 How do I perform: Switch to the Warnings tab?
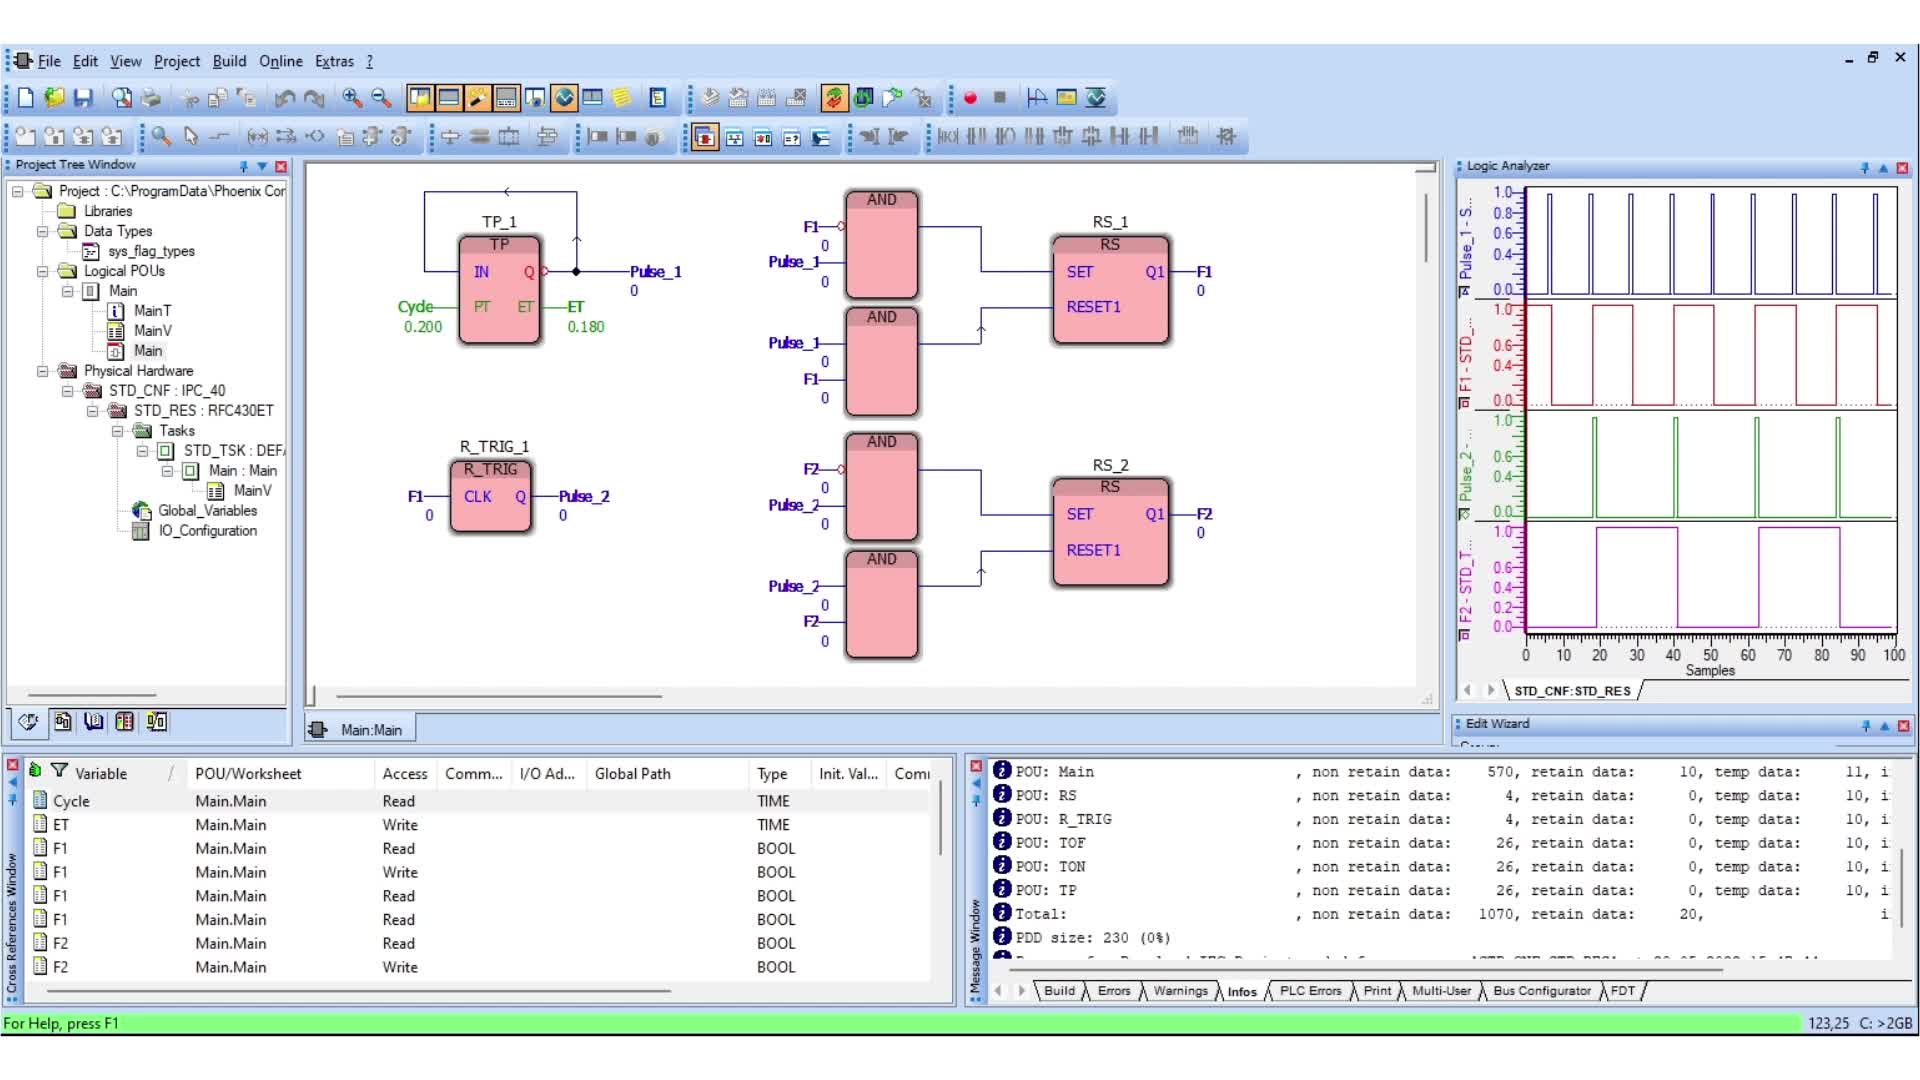[1180, 990]
